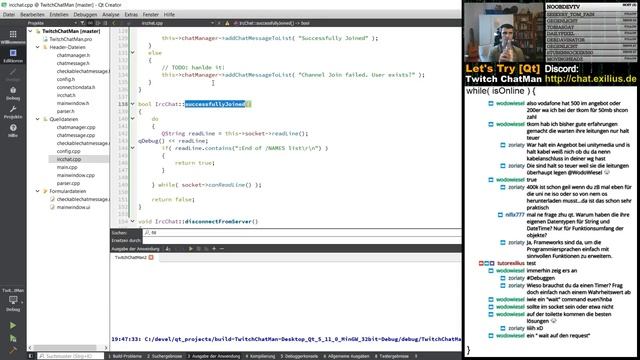
Task: Toggle the left sidebar visibility icon
Action: [31, 356]
